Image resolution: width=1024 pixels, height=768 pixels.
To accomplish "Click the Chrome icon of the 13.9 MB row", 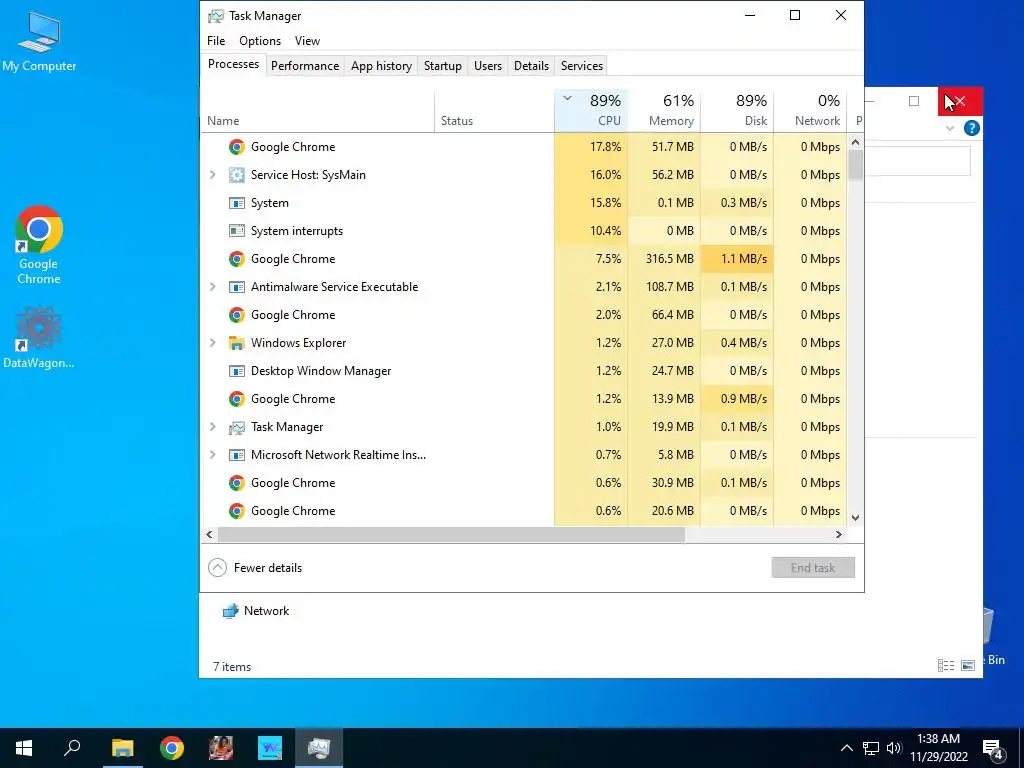I will (236, 399).
